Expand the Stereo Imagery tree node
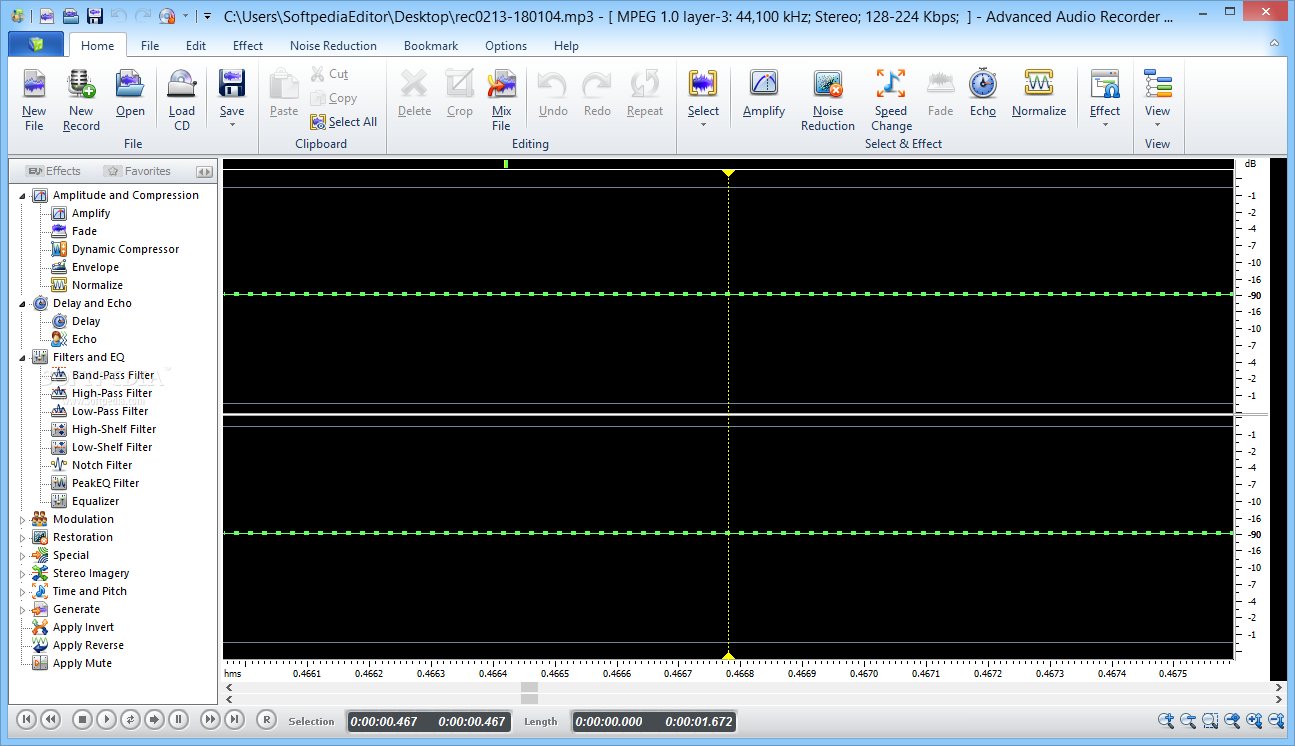The image size is (1295, 746). tap(22, 574)
